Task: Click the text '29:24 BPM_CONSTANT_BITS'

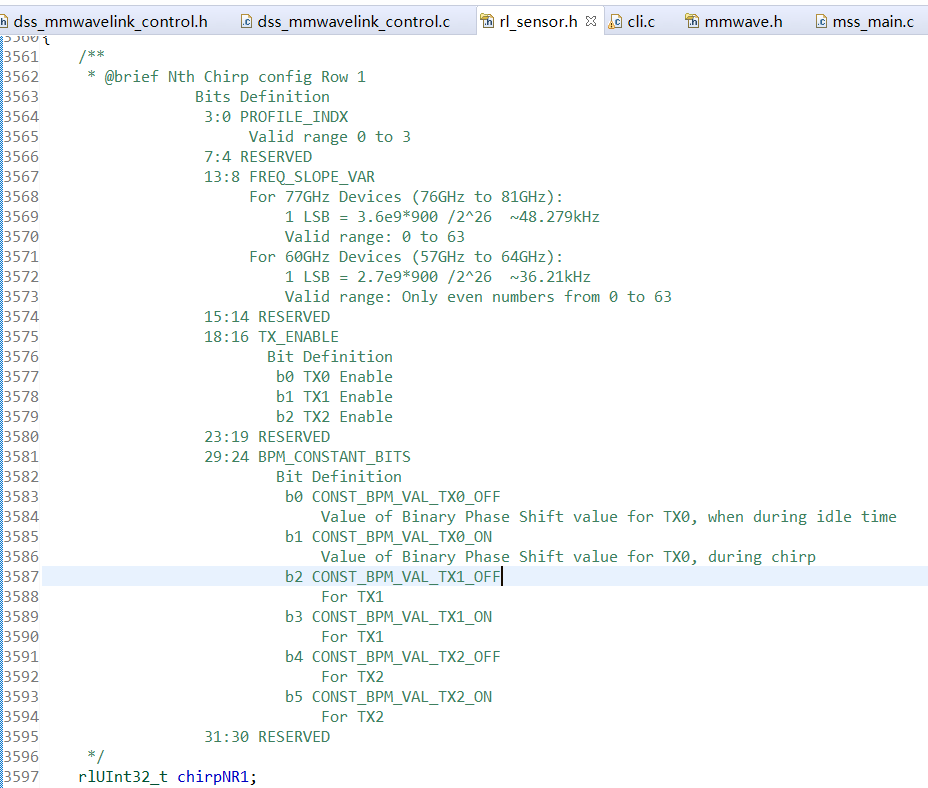Action: (307, 457)
